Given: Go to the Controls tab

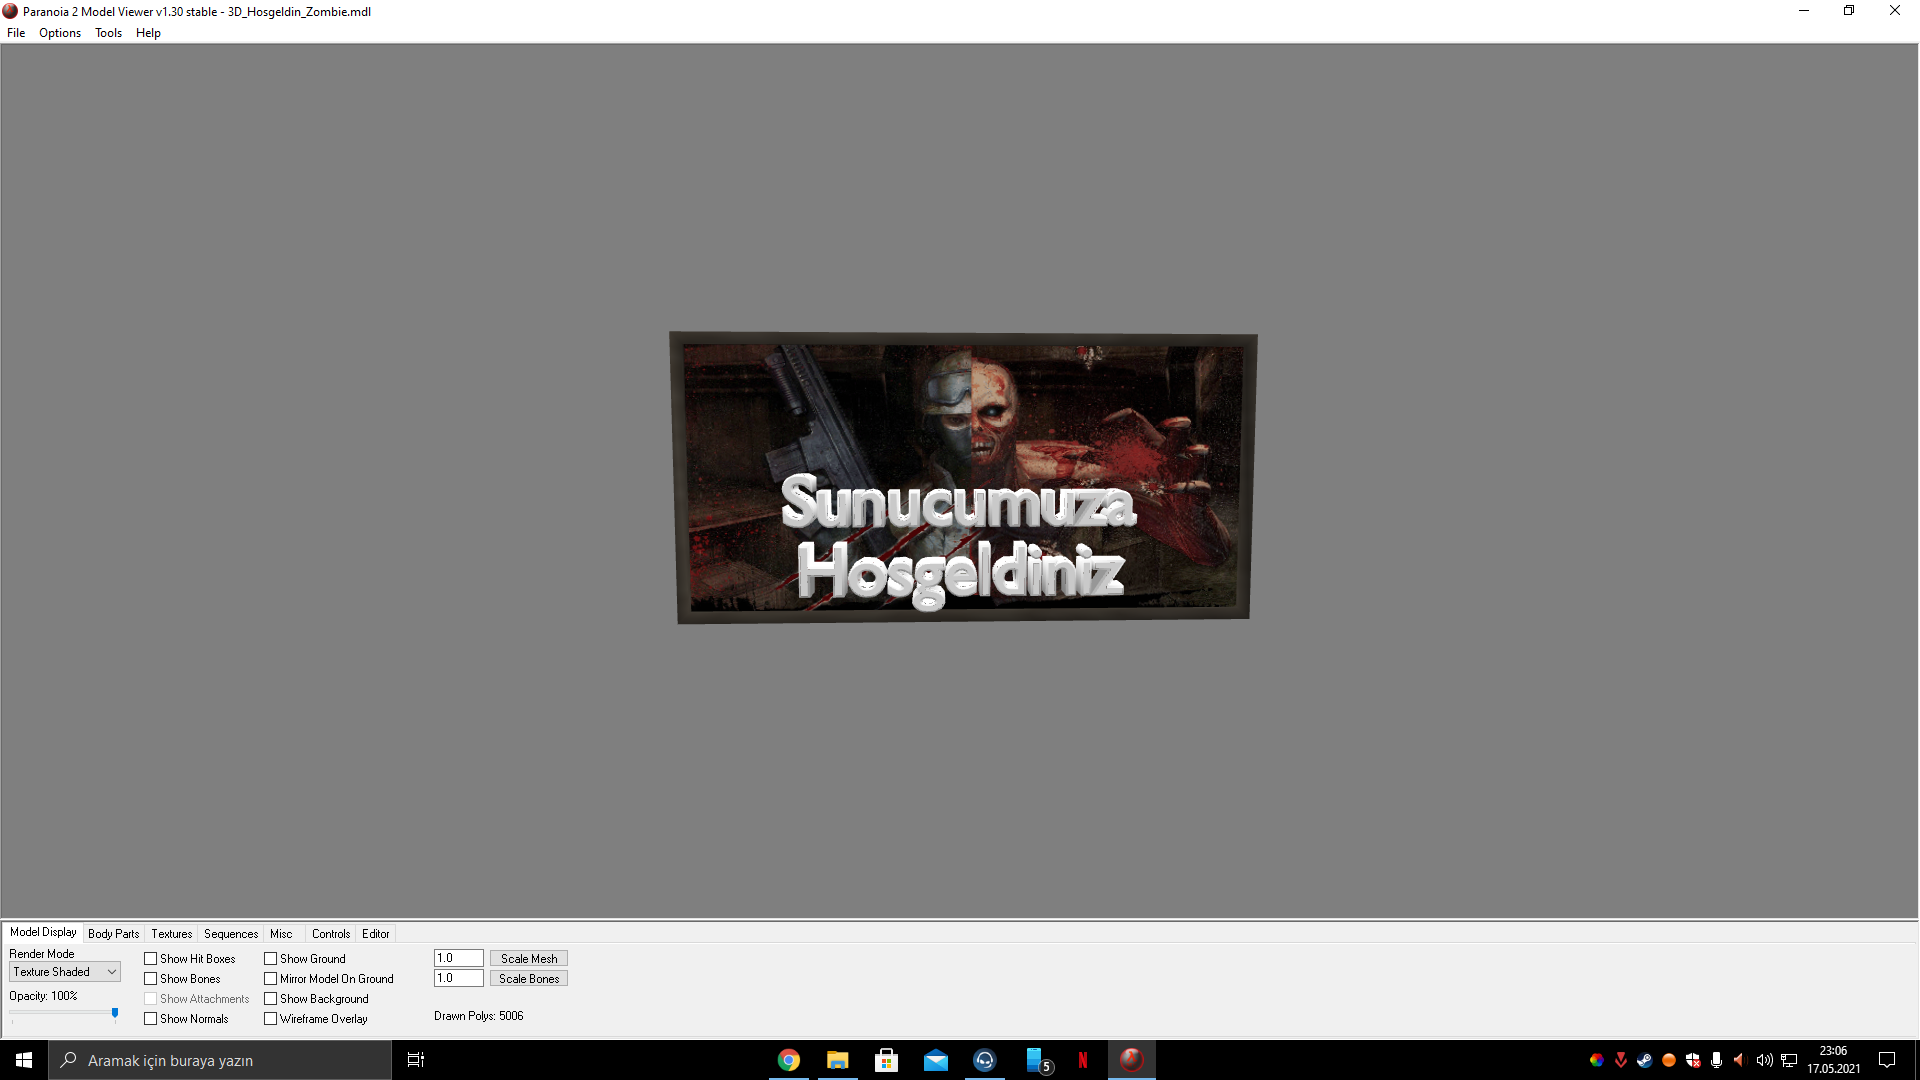Looking at the screenshot, I should tap(331, 934).
